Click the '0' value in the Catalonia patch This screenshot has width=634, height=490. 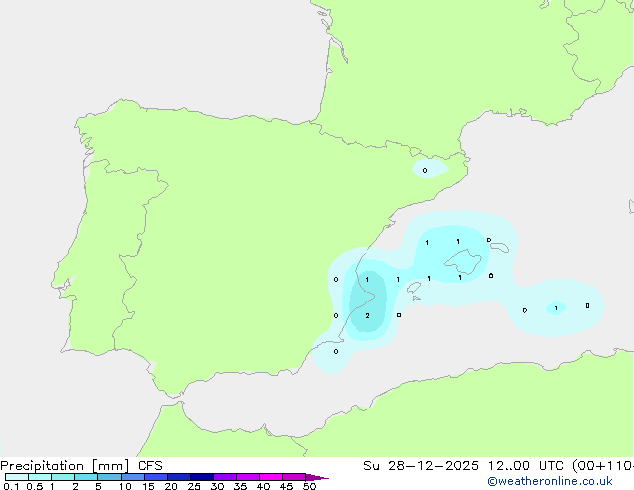[x=425, y=171]
